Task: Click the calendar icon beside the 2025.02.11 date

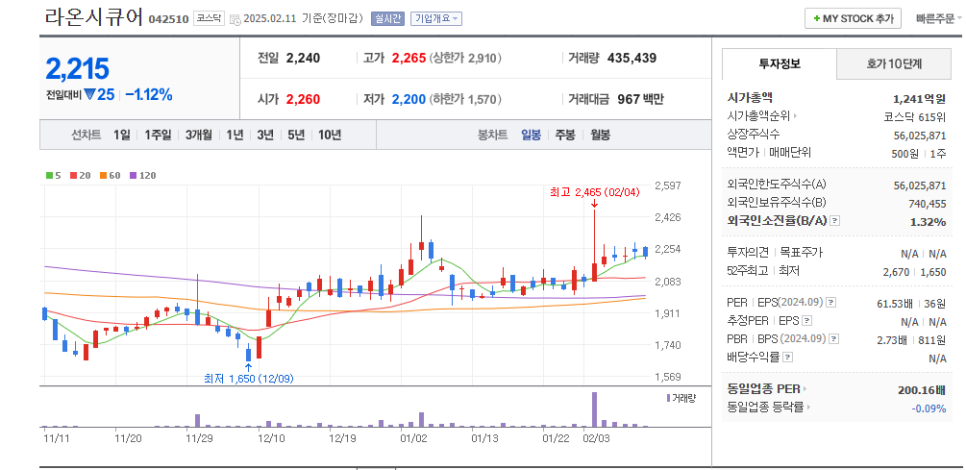Action: click(235, 19)
